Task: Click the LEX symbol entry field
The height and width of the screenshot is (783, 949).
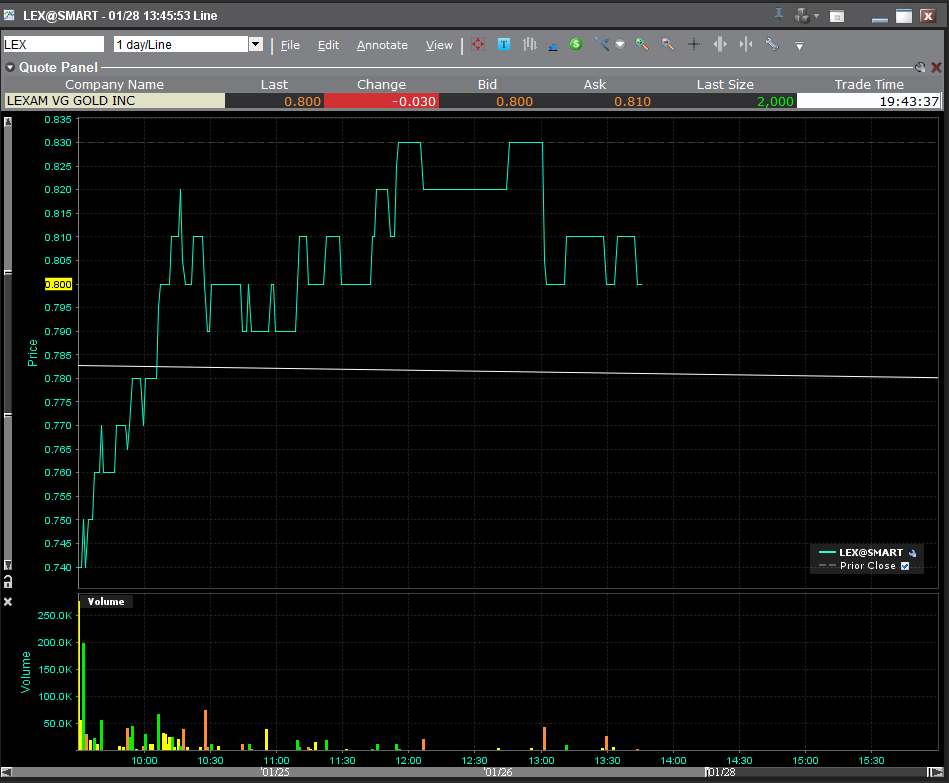Action: pyautogui.click(x=54, y=45)
